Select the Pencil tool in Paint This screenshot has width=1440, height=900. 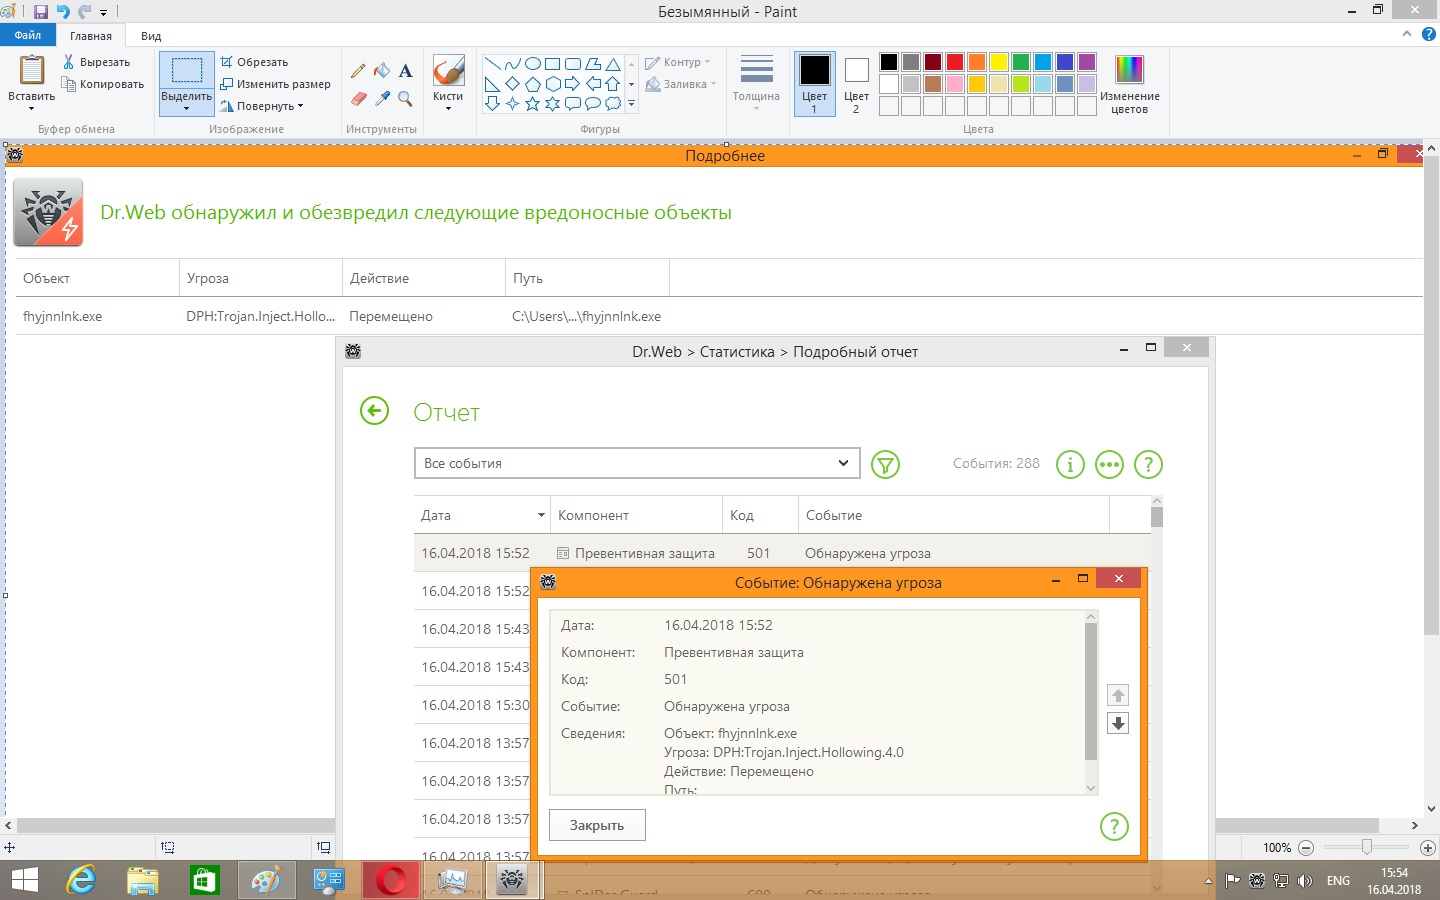(358, 71)
